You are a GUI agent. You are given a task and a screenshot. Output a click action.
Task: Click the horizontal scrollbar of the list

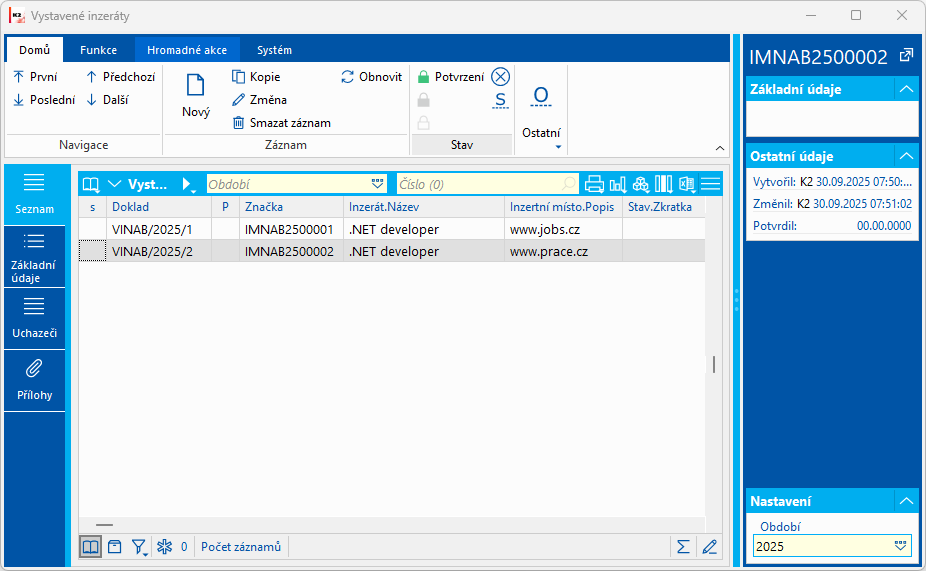pos(104,524)
